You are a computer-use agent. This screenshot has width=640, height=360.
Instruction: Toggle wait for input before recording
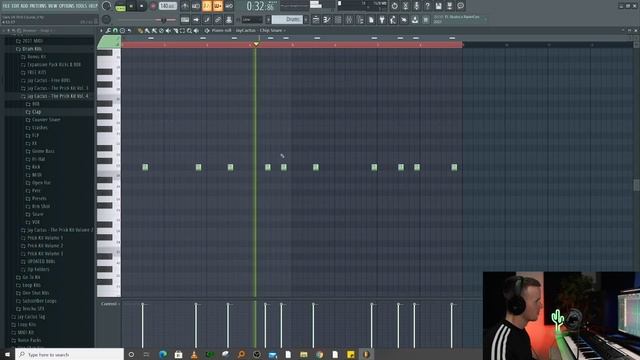[196, 6]
